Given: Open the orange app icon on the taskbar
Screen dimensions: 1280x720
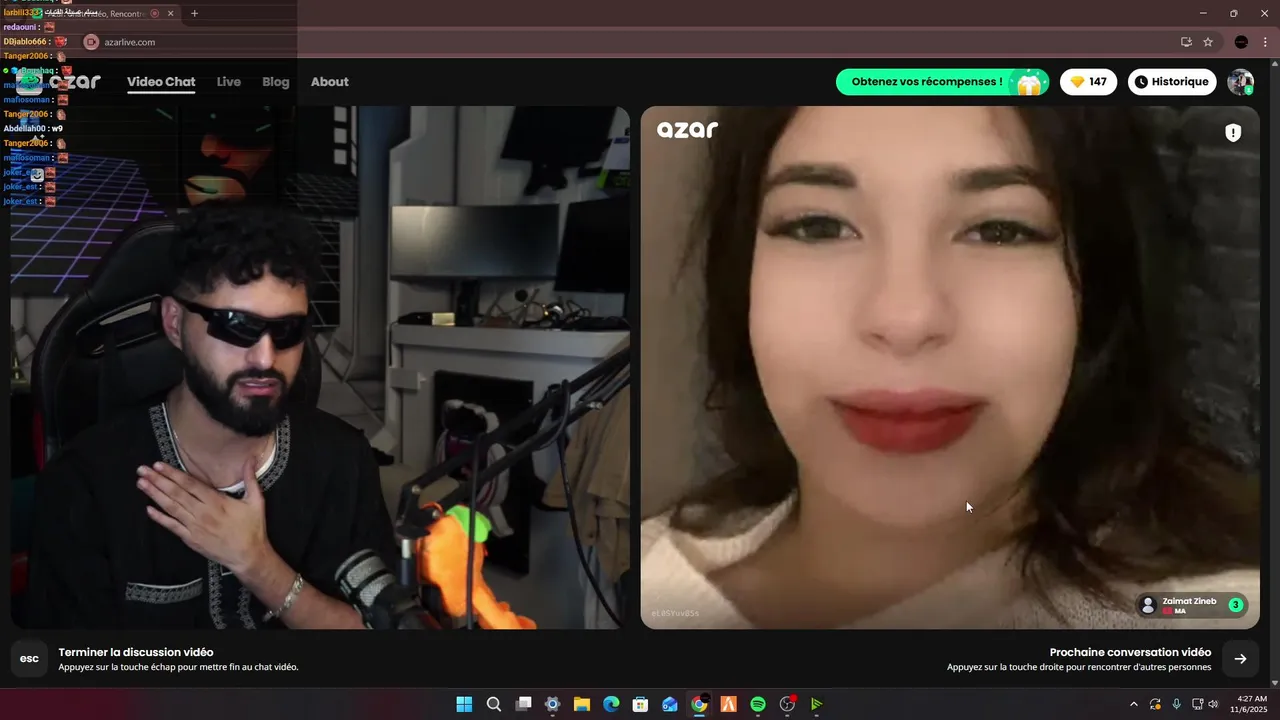Looking at the screenshot, I should pos(728,704).
